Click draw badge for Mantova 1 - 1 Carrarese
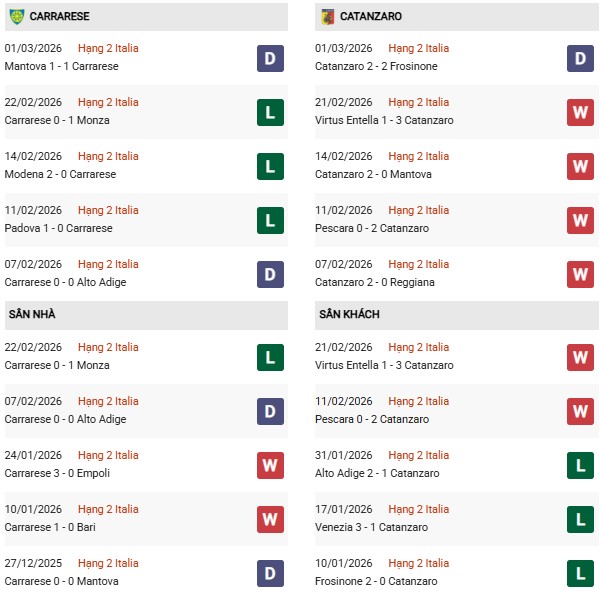Image resolution: width=600 pixels, height=593 pixels. click(270, 58)
